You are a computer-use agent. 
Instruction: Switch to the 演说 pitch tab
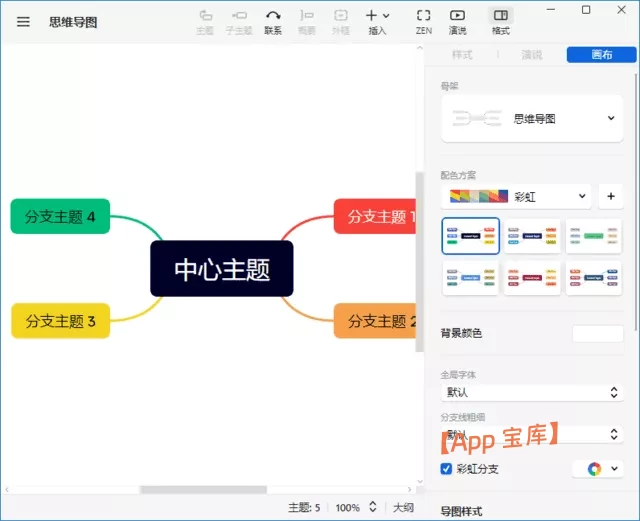click(532, 55)
